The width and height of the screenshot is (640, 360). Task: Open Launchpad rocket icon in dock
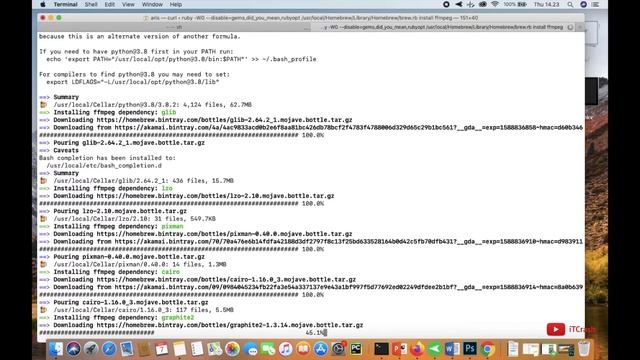coord(91,349)
